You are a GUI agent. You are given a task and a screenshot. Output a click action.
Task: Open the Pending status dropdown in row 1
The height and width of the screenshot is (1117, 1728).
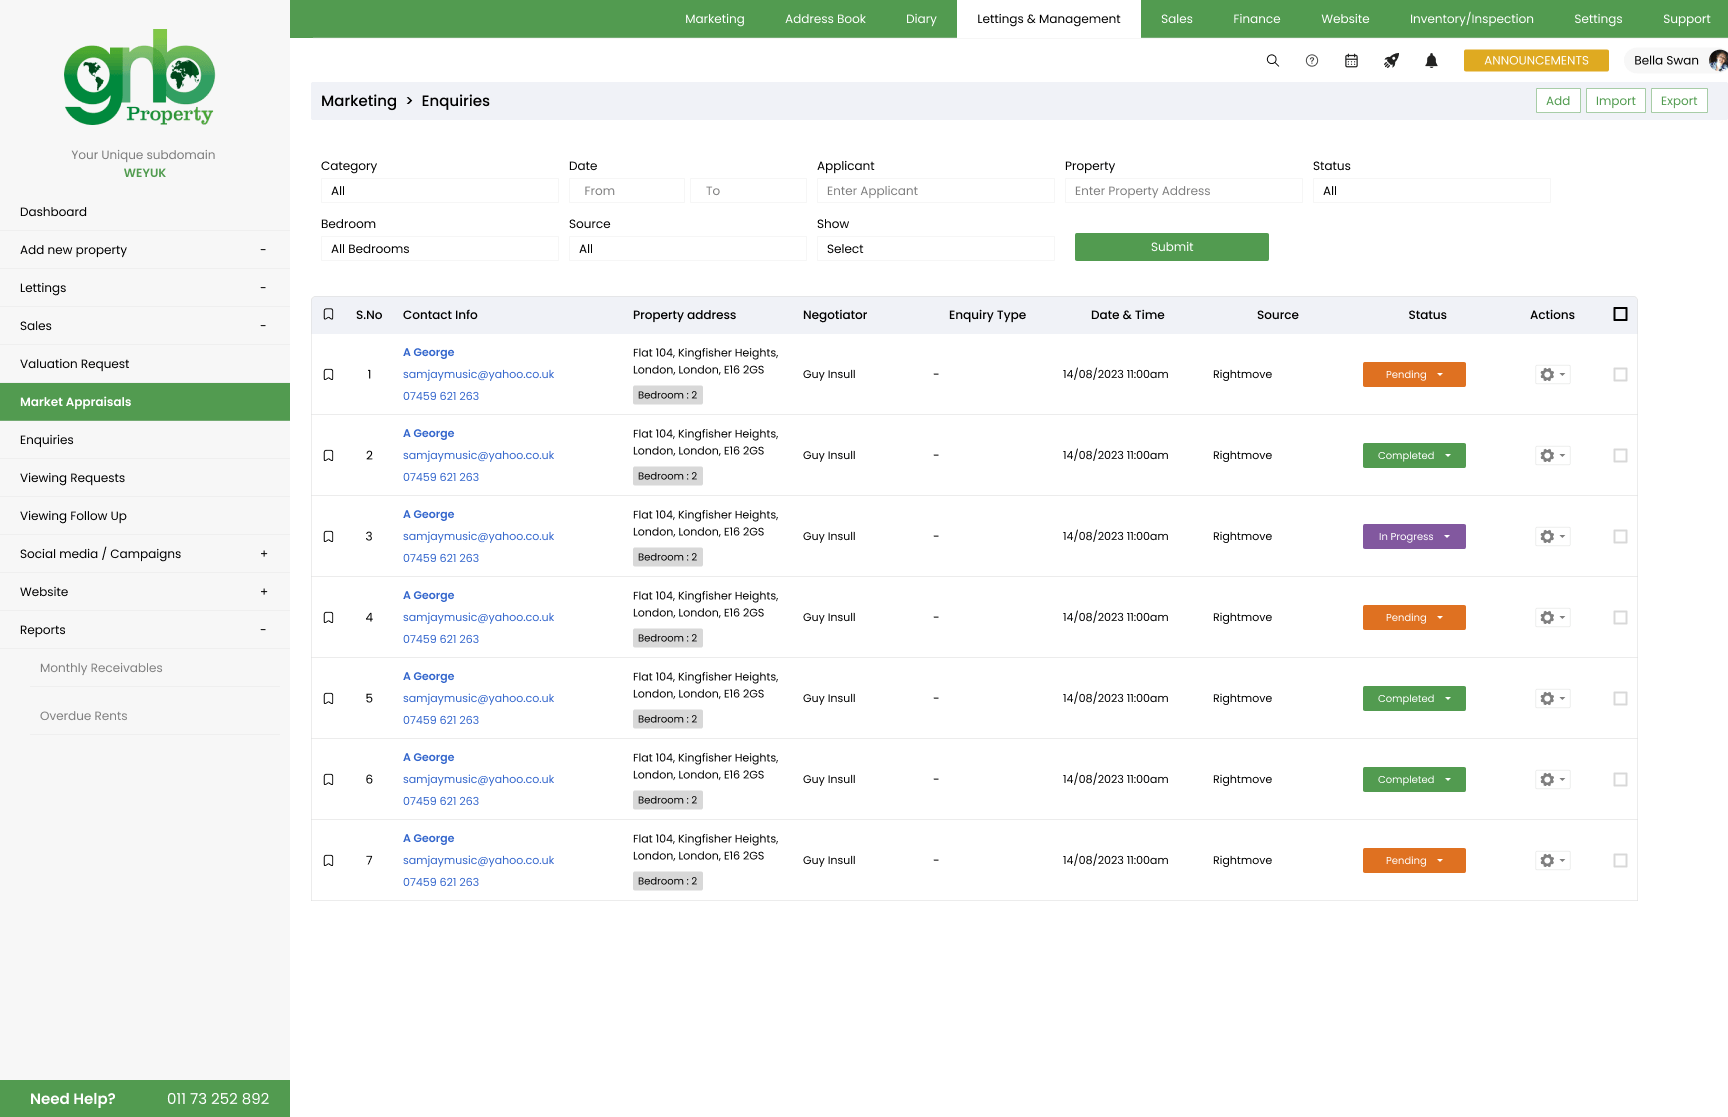(x=1413, y=375)
